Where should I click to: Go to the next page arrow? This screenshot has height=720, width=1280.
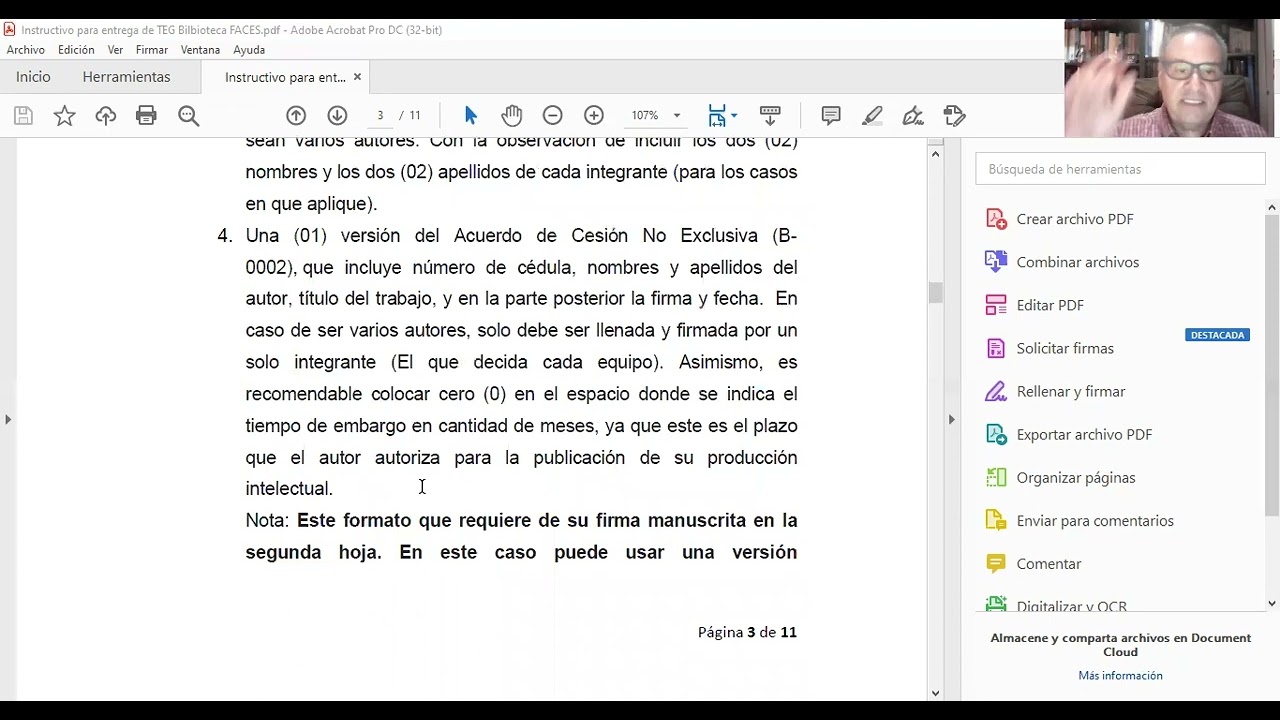(x=337, y=116)
